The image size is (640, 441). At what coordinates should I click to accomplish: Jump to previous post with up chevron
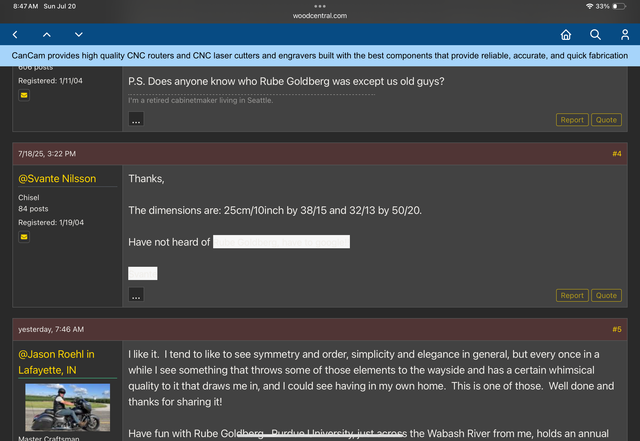47,35
